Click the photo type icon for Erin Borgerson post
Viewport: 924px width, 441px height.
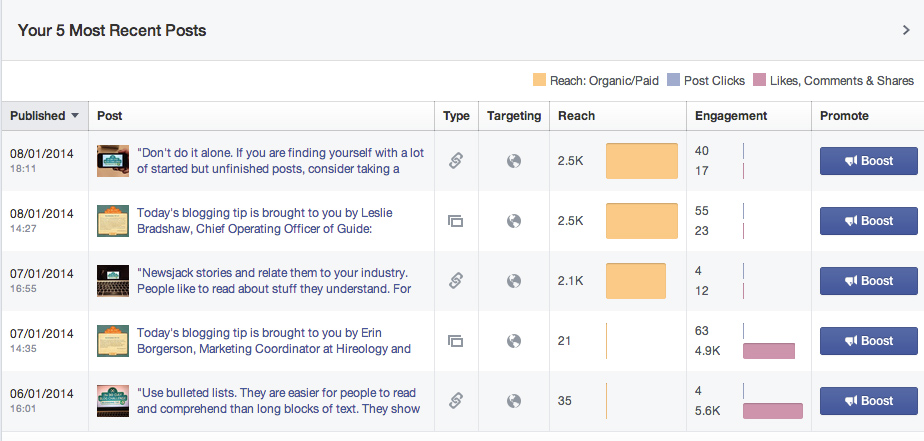[x=456, y=341]
